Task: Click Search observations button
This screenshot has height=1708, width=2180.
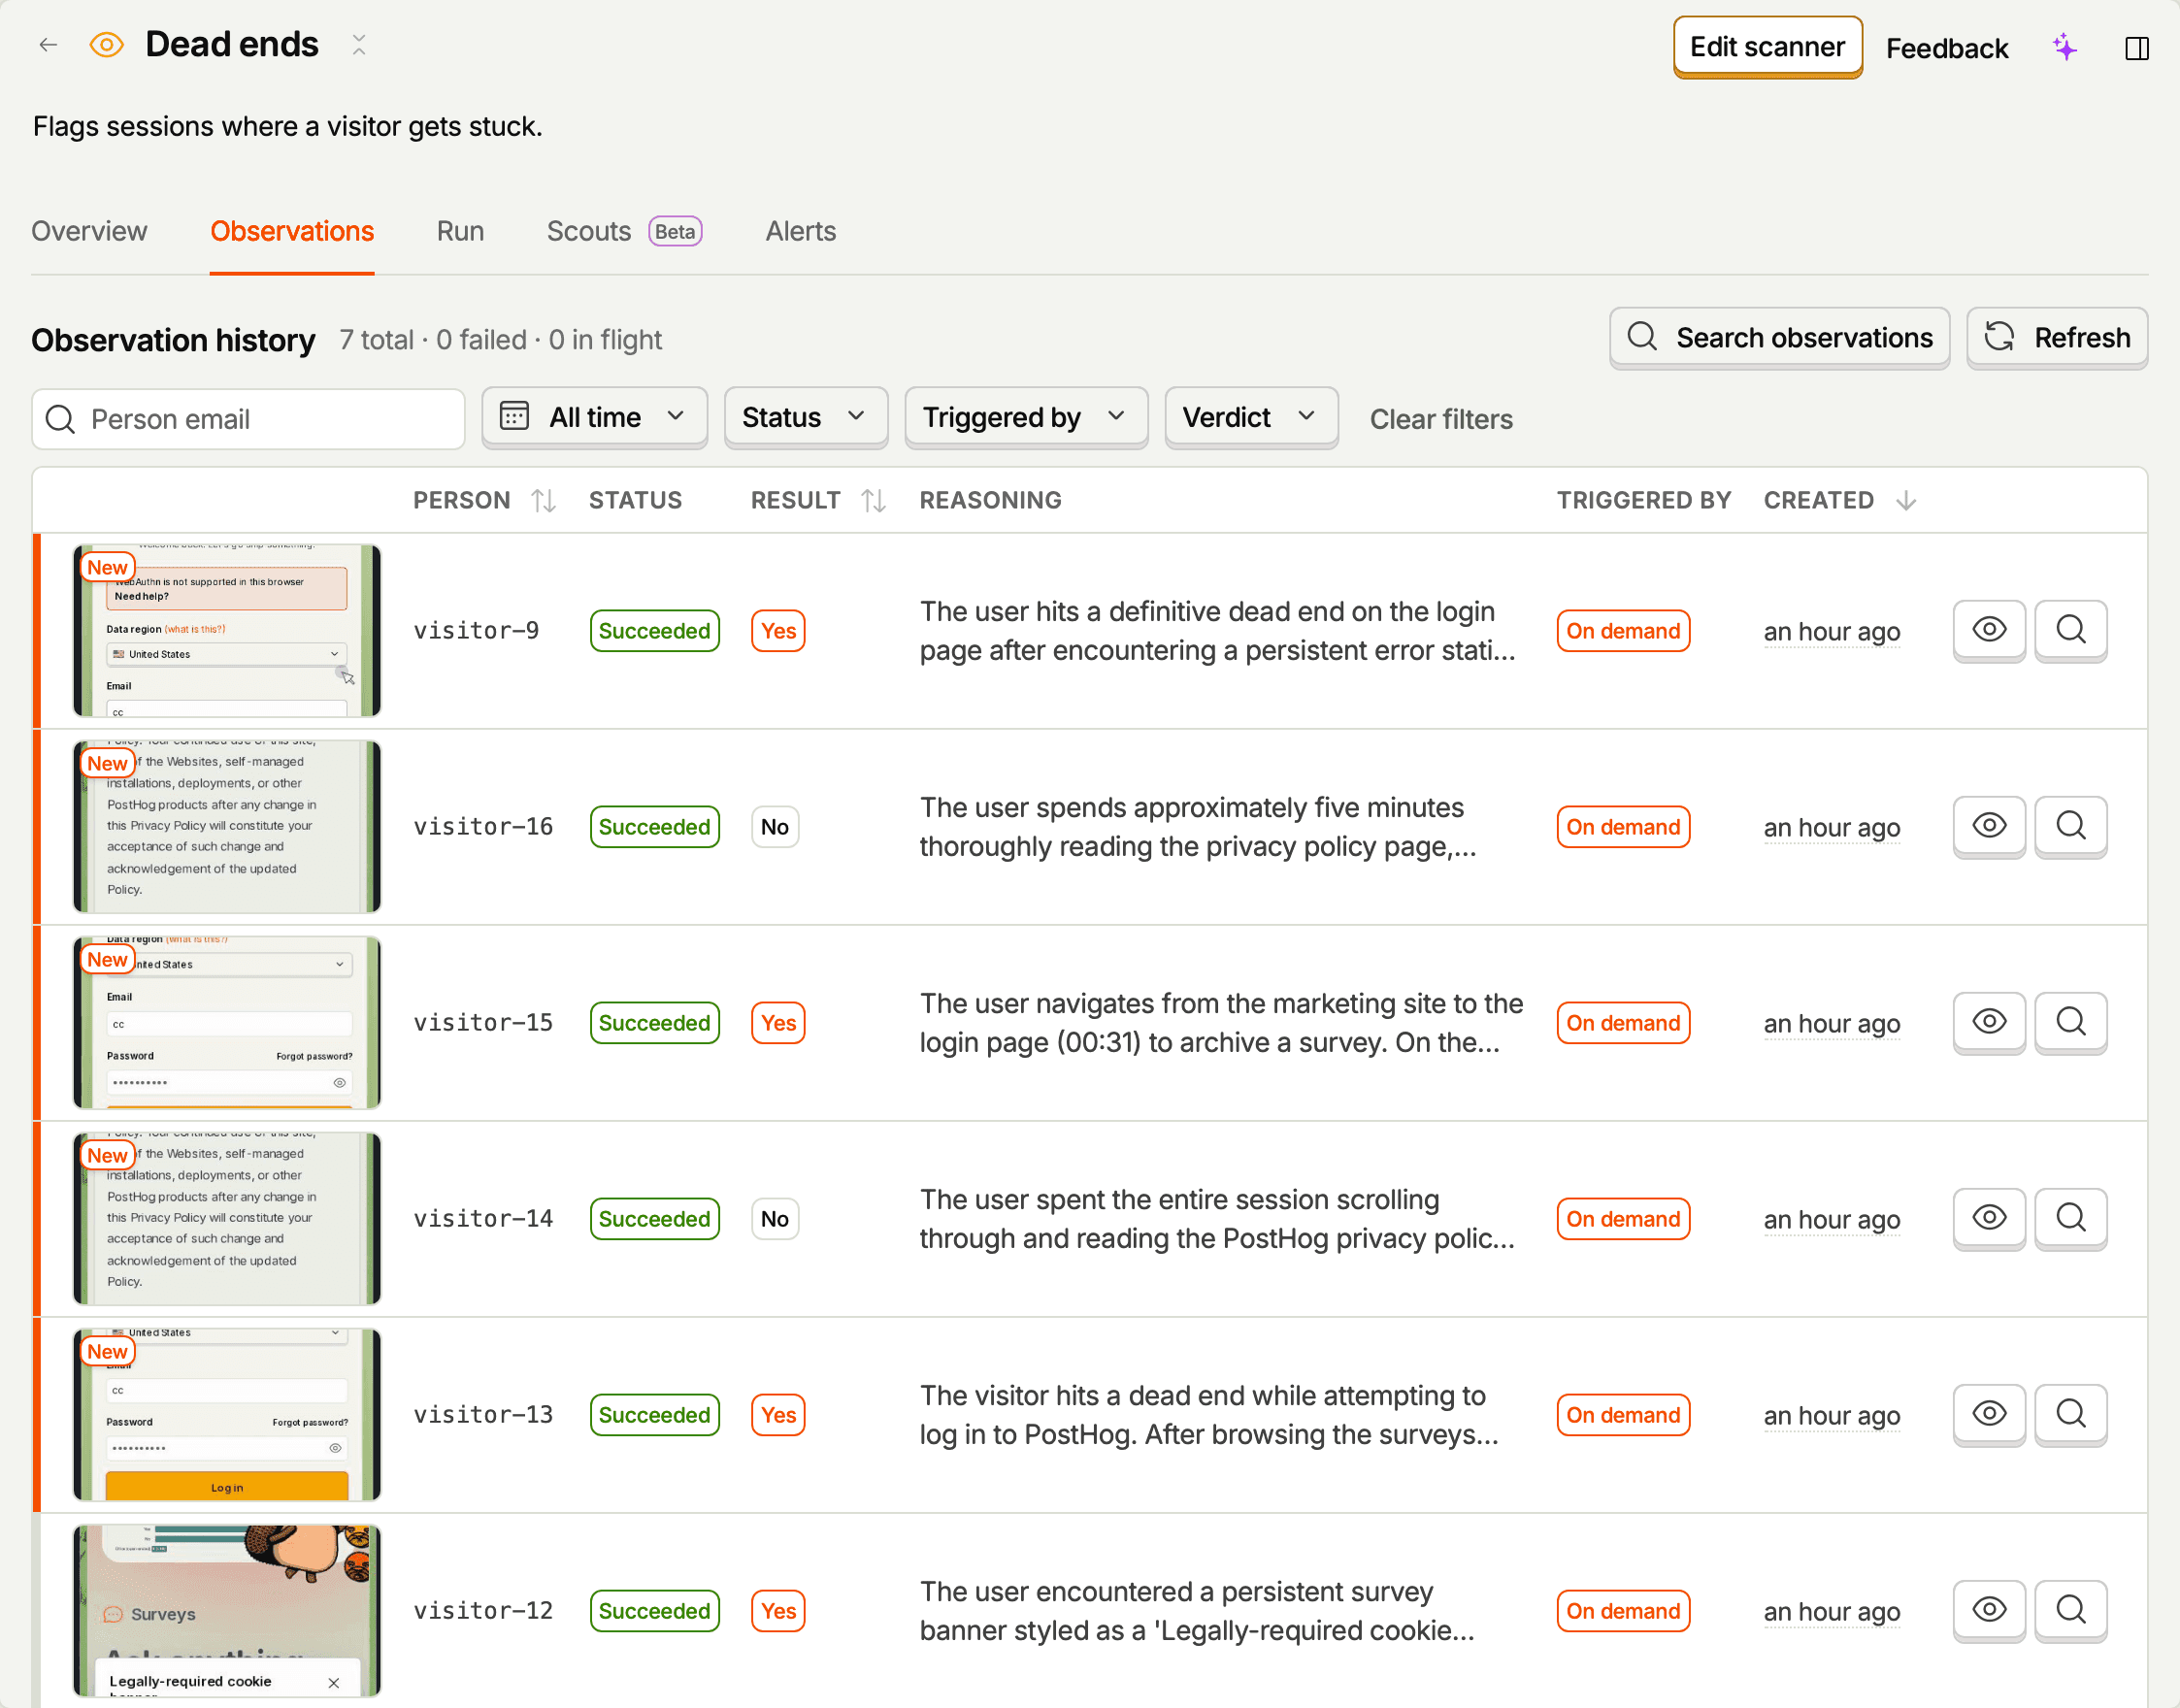Action: point(1779,338)
